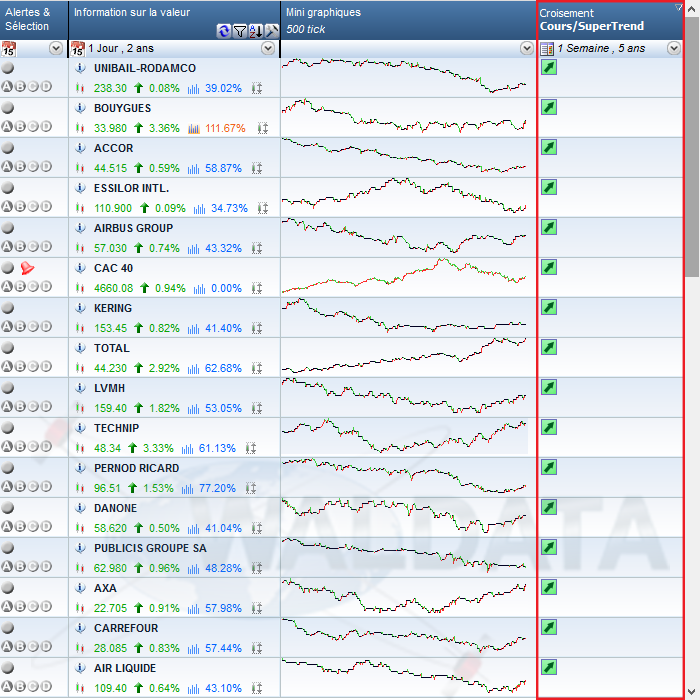Click the volume bars icon for BOUYGUES
Image resolution: width=700 pixels, height=700 pixels.
(194, 129)
